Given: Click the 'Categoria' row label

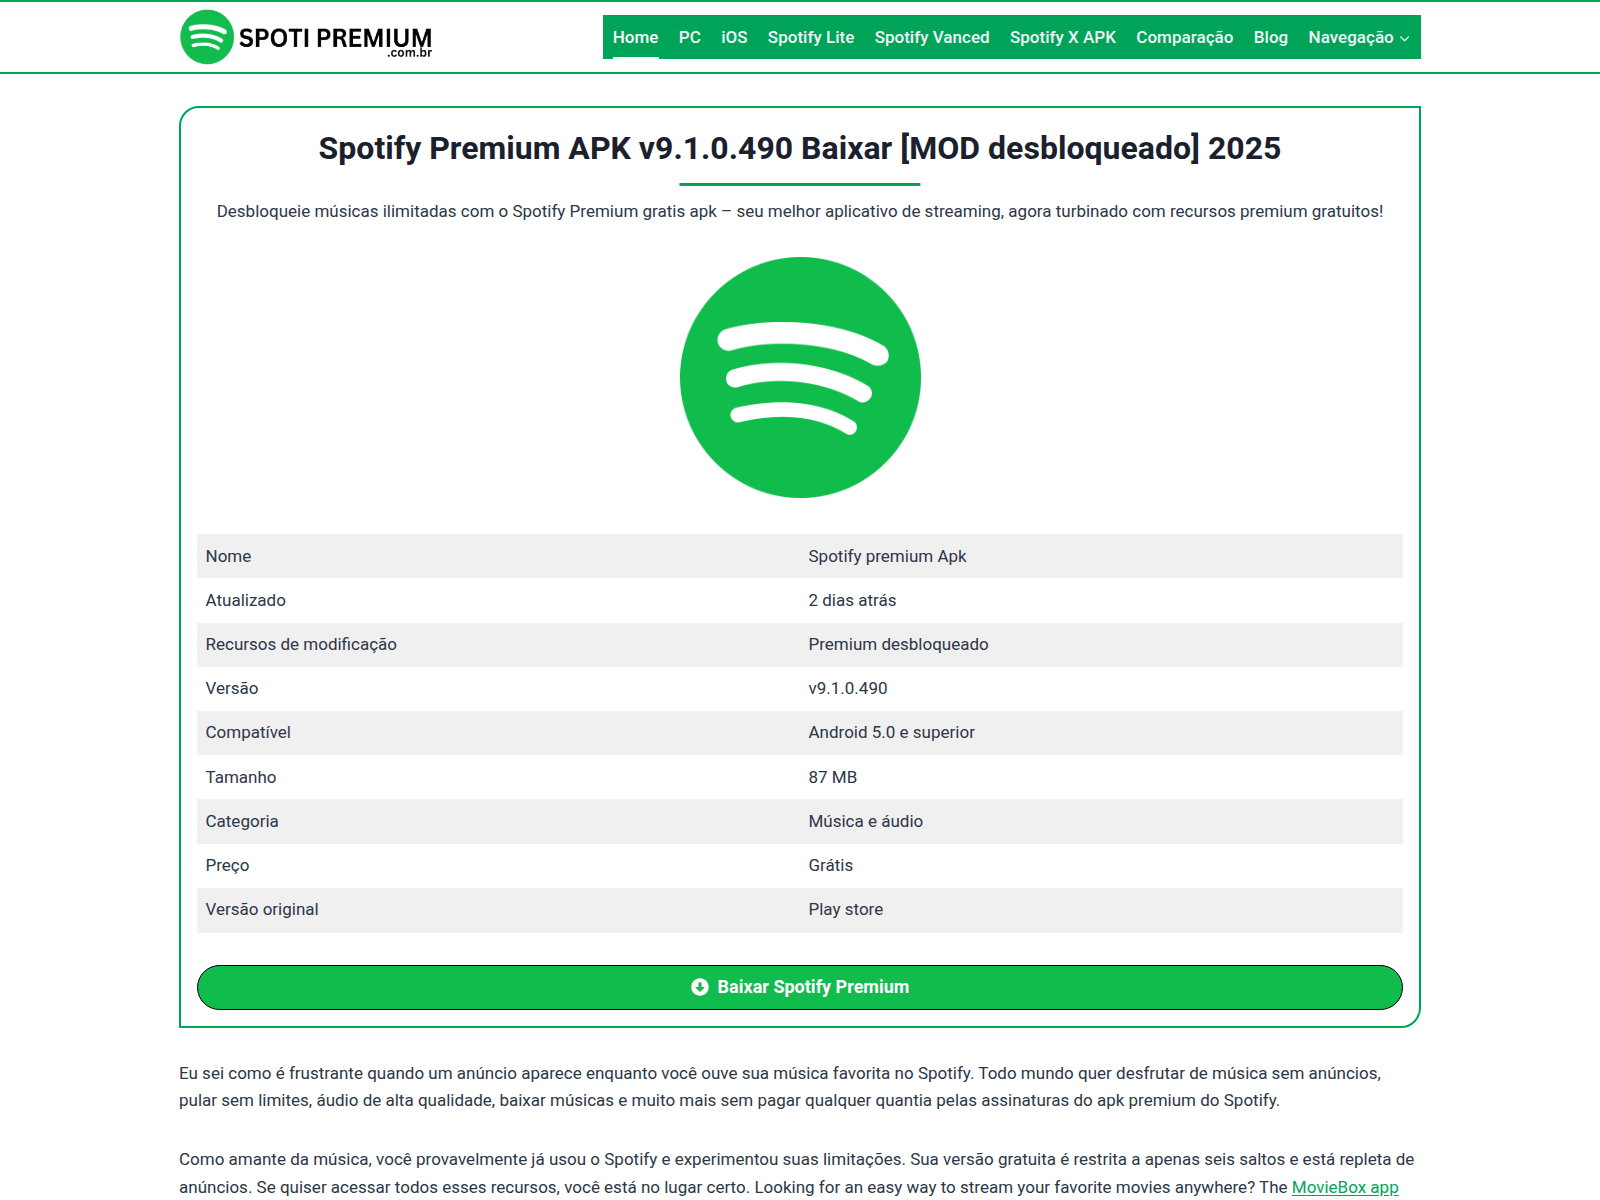Looking at the screenshot, I should point(242,821).
